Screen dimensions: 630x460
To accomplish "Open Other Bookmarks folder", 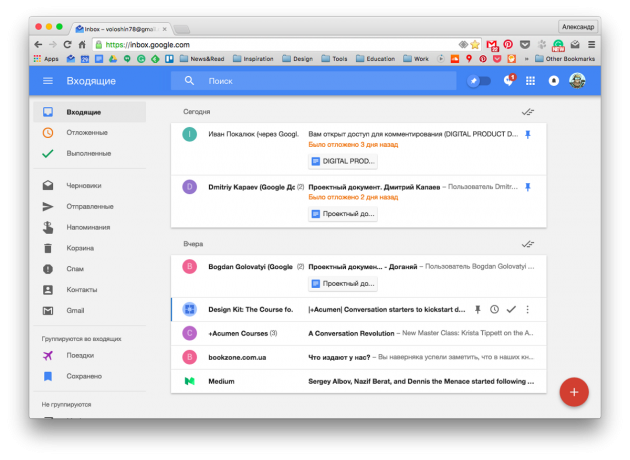I will click(x=565, y=59).
